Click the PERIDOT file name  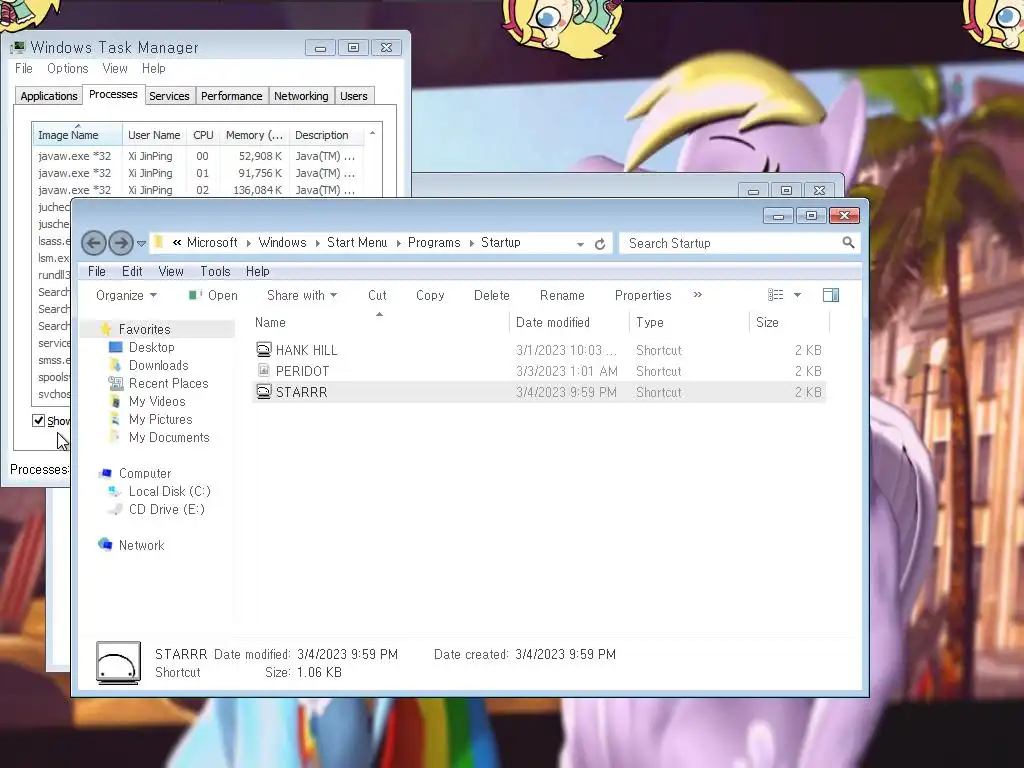tap(302, 371)
